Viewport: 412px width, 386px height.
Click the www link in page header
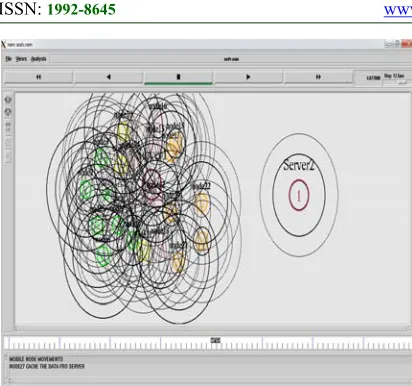point(398,10)
